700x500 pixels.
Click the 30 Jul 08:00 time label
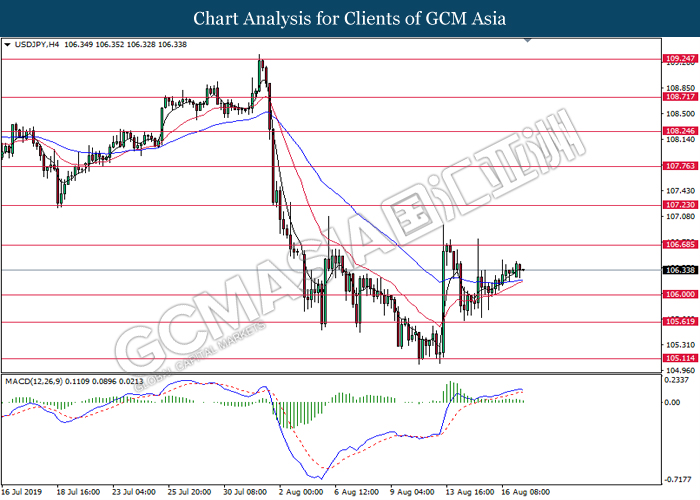click(245, 492)
